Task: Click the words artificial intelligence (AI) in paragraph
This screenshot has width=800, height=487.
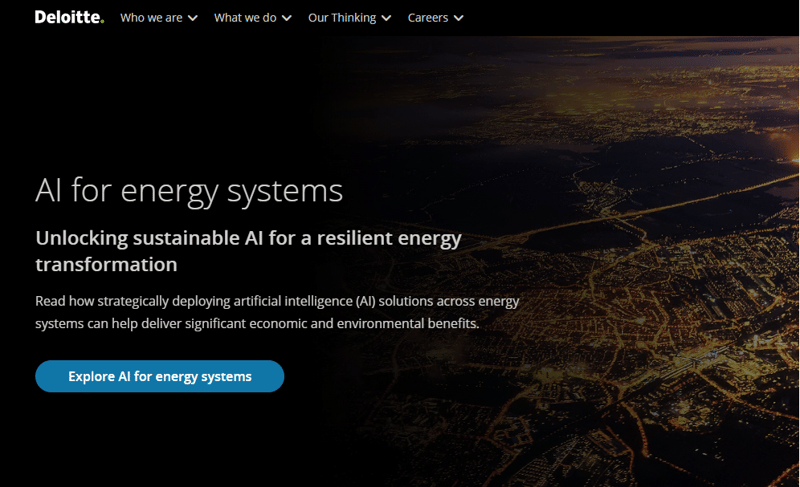Action: coord(302,301)
